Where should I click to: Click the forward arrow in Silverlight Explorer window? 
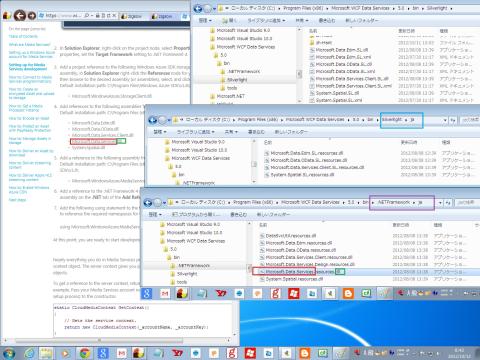click(x=208, y=9)
